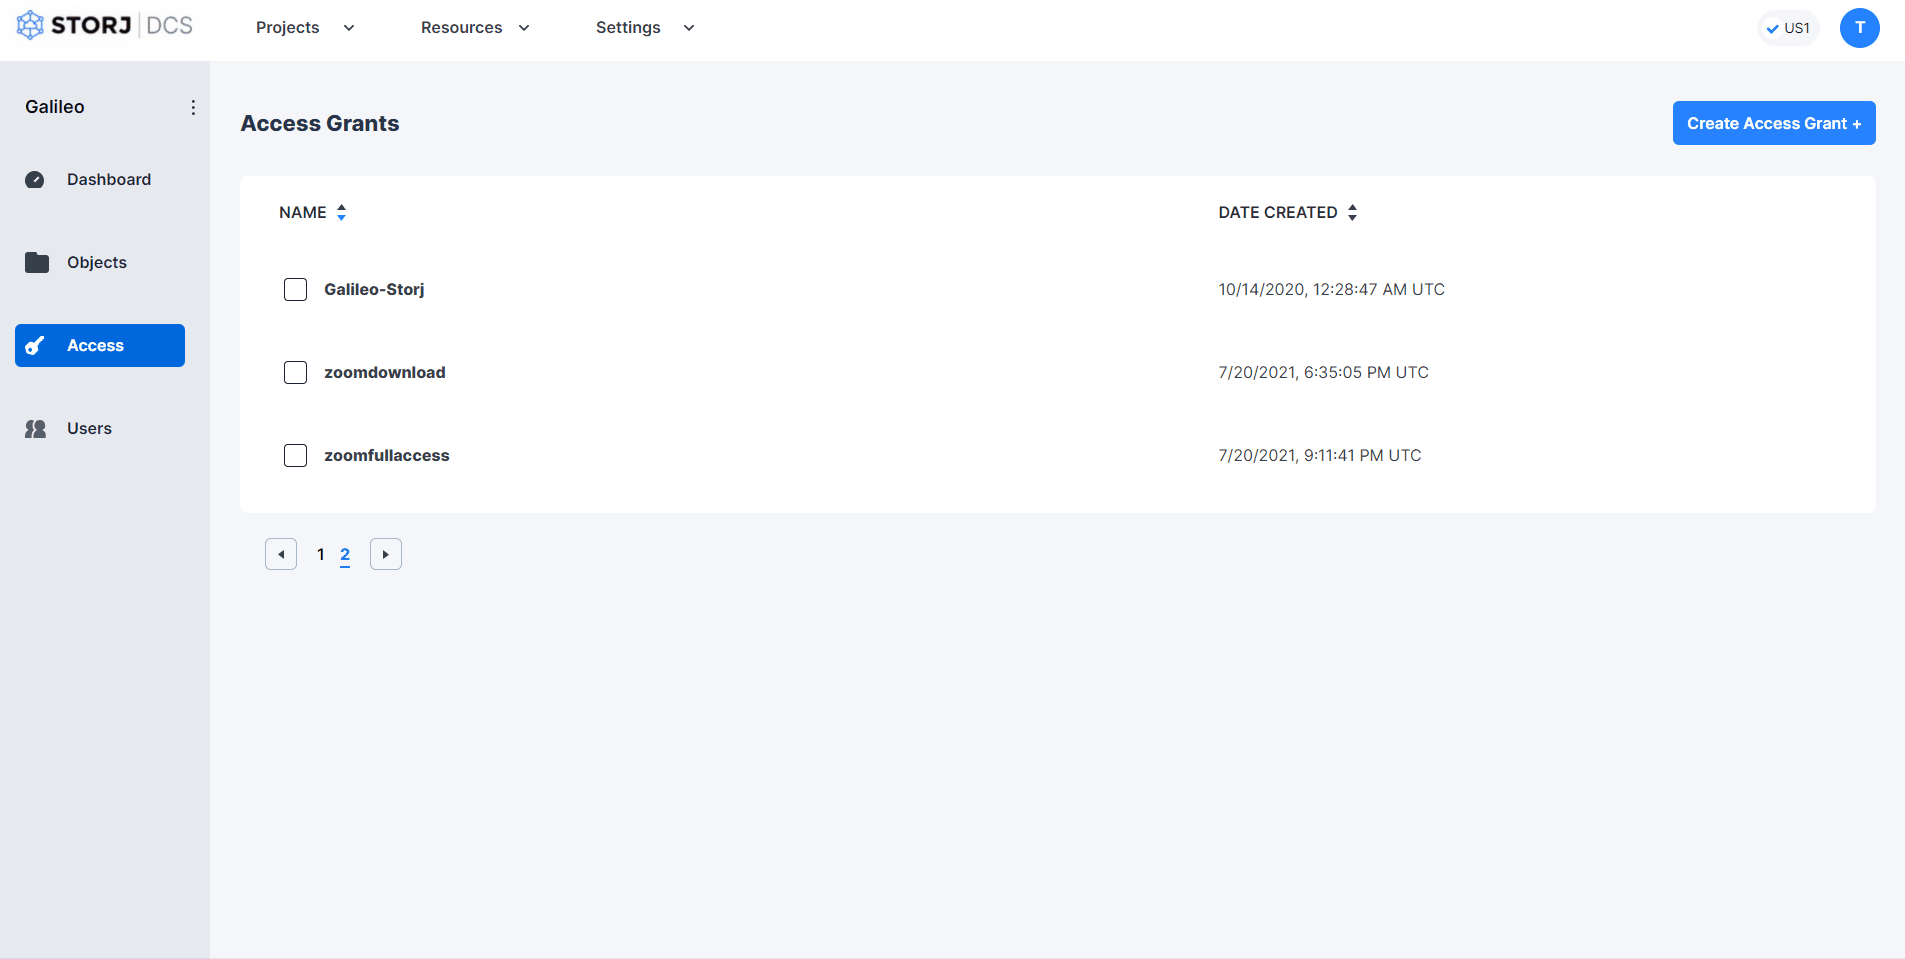Click the Objects folder icon
This screenshot has width=1905, height=959.
point(37,262)
